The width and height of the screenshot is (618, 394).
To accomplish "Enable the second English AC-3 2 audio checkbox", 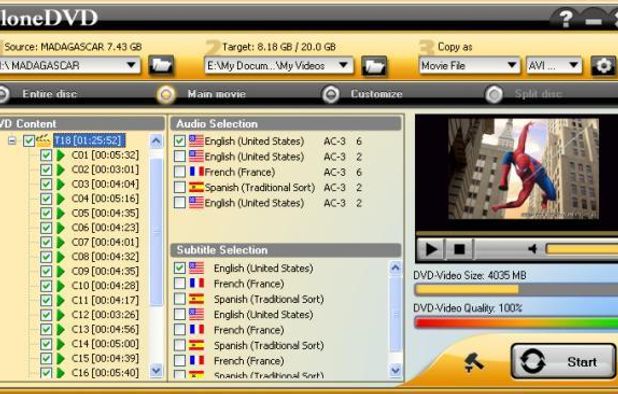I will [180, 156].
